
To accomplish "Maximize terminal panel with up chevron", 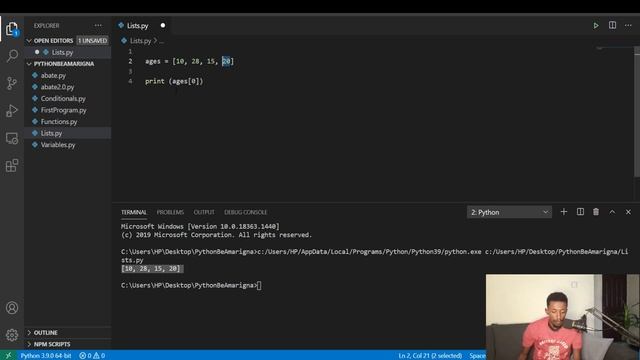I will (x=612, y=212).
